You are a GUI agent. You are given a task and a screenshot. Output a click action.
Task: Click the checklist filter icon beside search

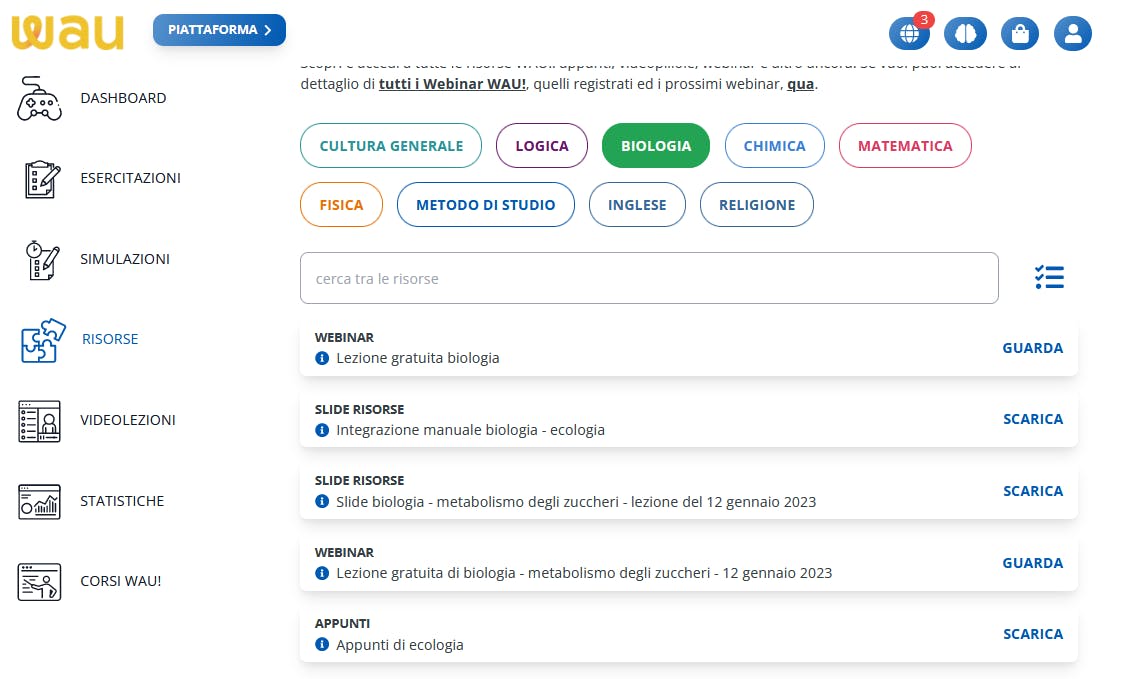point(1050,278)
